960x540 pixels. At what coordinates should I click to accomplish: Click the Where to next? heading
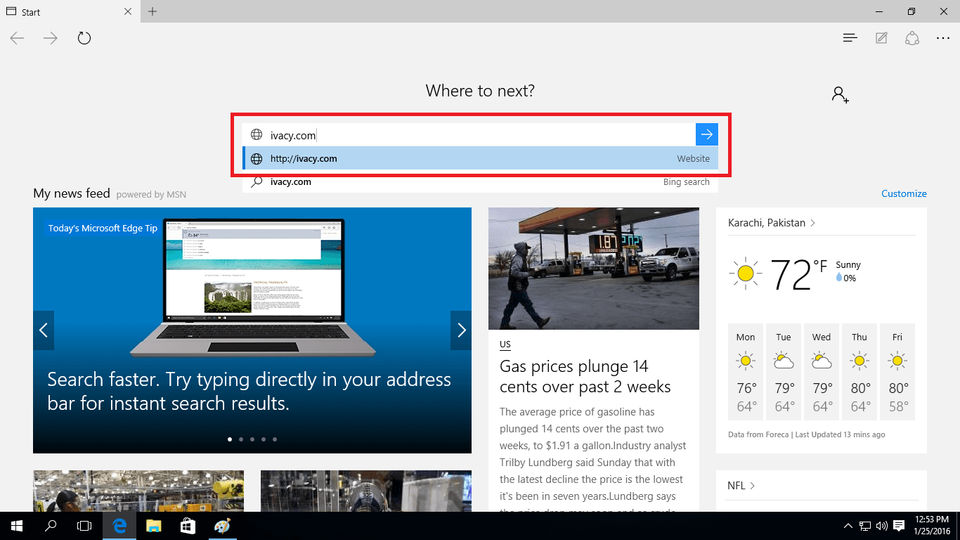(480, 91)
